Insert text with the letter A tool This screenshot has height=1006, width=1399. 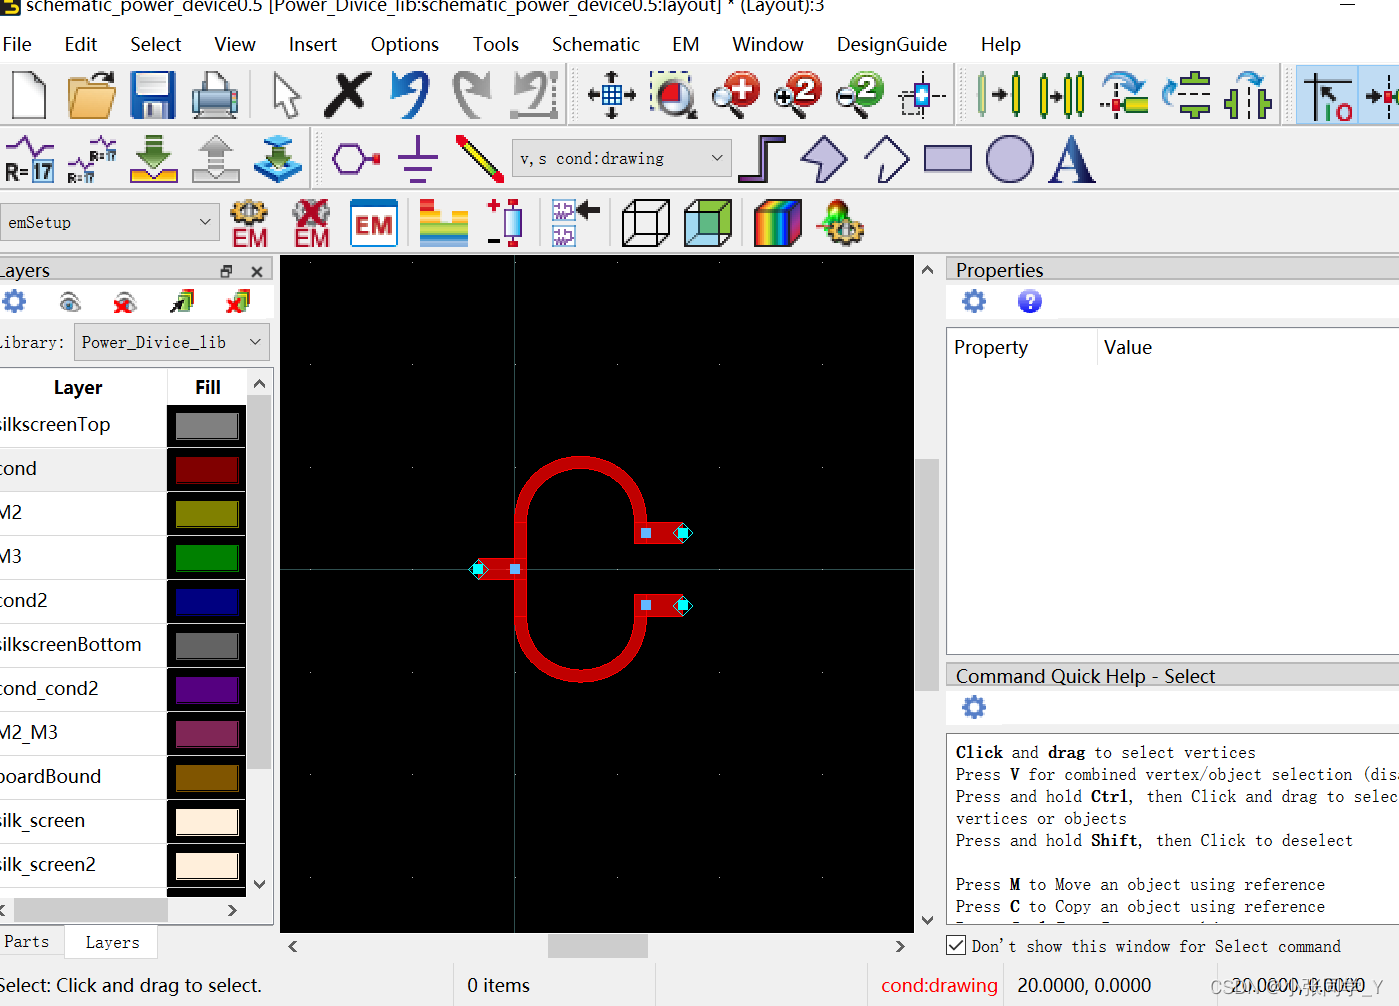[x=1071, y=158]
